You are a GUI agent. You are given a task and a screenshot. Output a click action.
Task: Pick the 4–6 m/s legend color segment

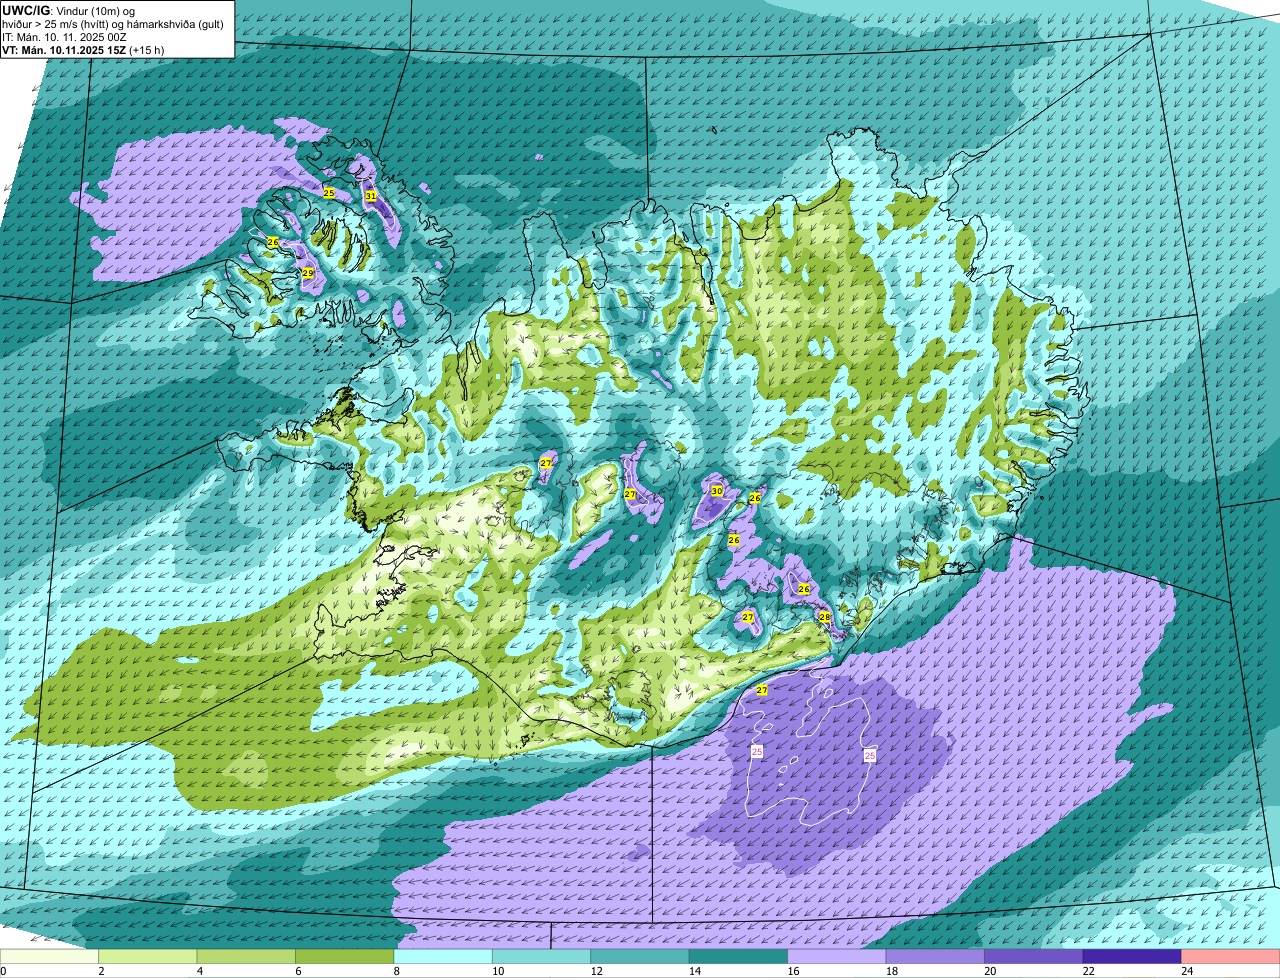[246, 957]
